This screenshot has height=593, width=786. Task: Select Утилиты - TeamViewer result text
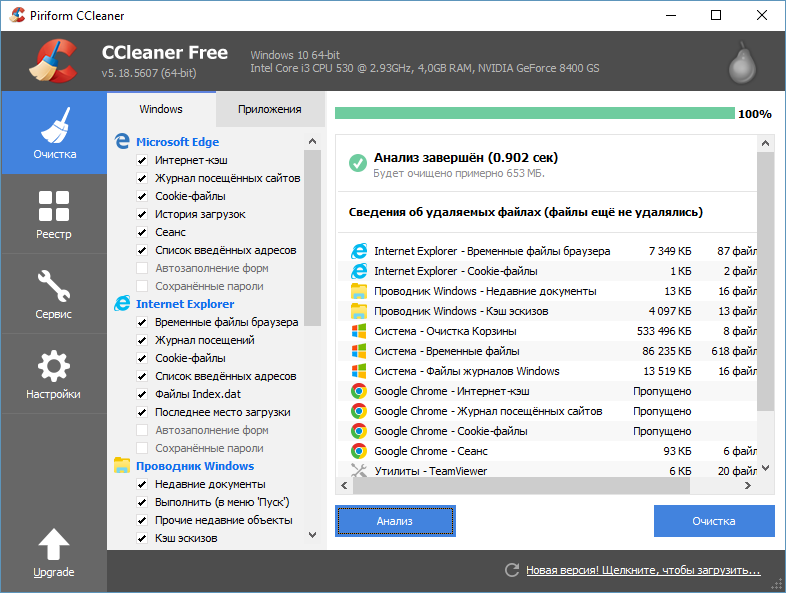[x=430, y=471]
